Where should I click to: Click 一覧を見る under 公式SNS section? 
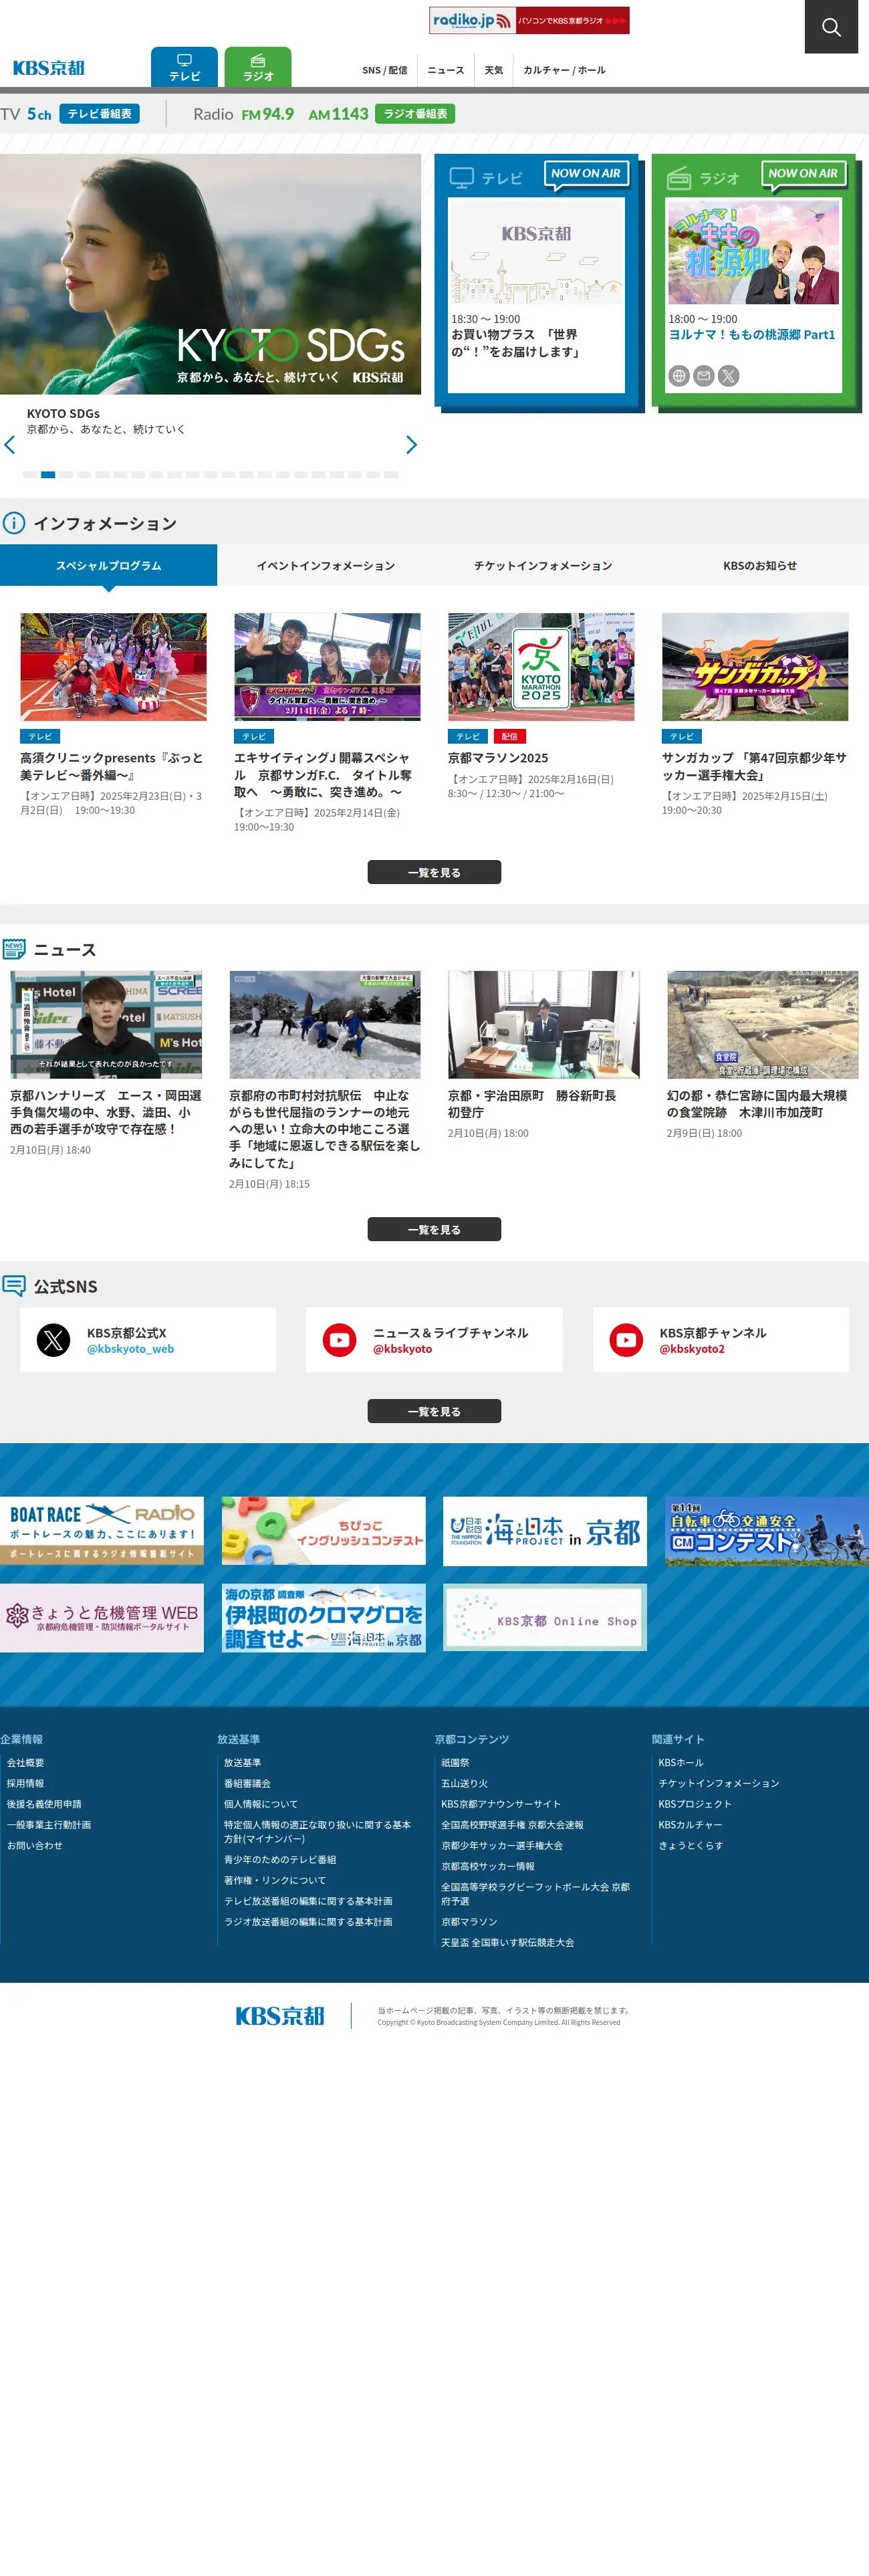click(434, 1411)
